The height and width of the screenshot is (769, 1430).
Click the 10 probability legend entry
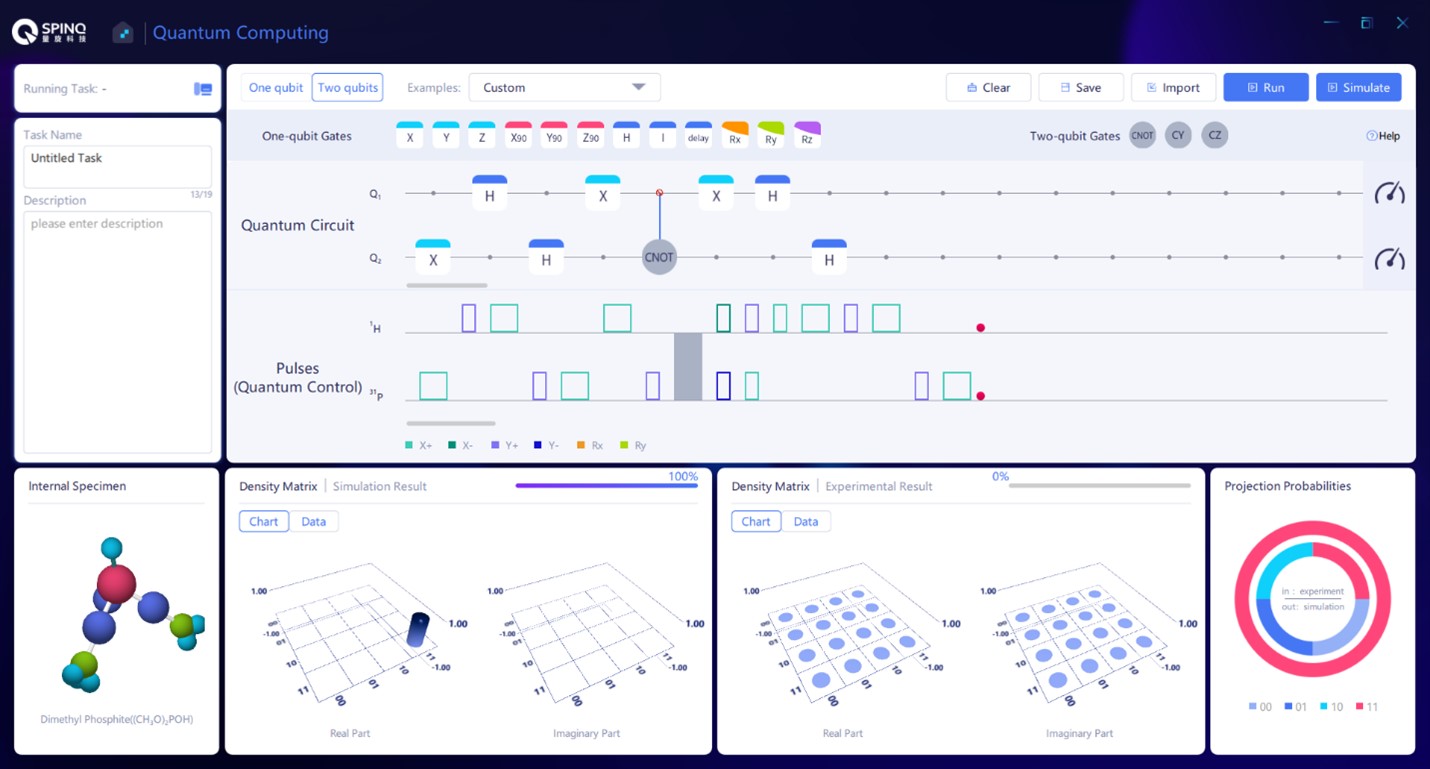(1331, 707)
